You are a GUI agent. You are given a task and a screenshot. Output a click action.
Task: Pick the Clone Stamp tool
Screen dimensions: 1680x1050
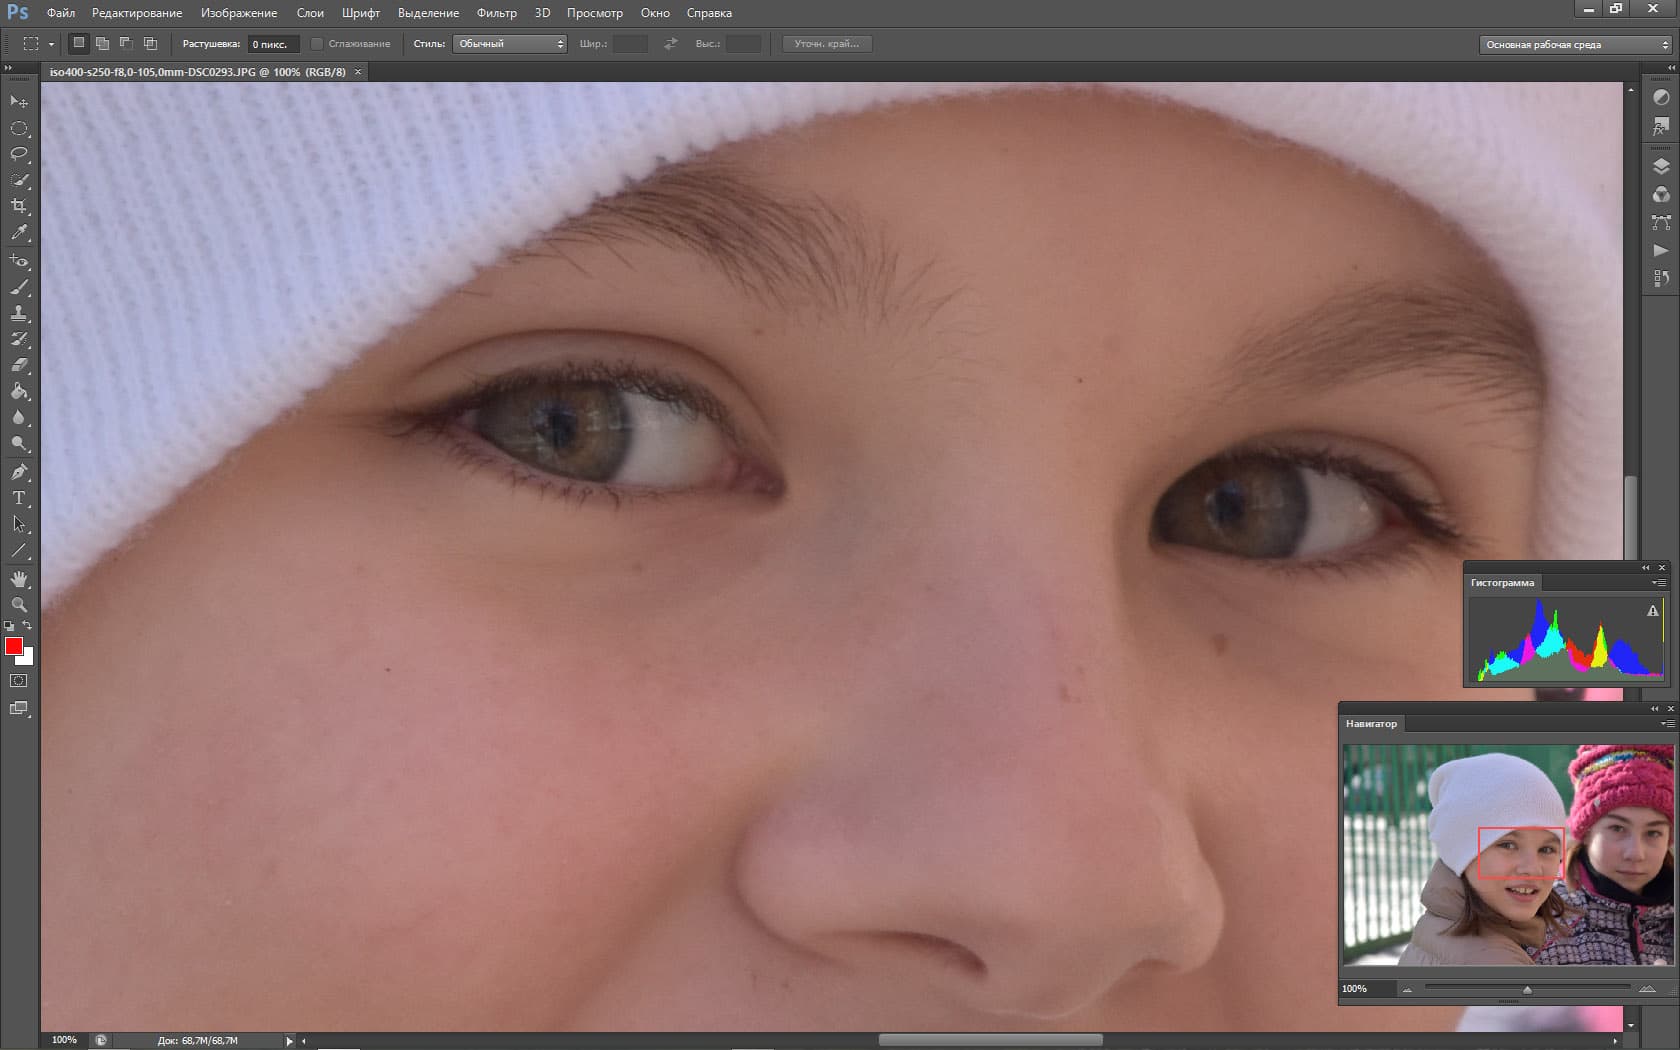(19, 313)
